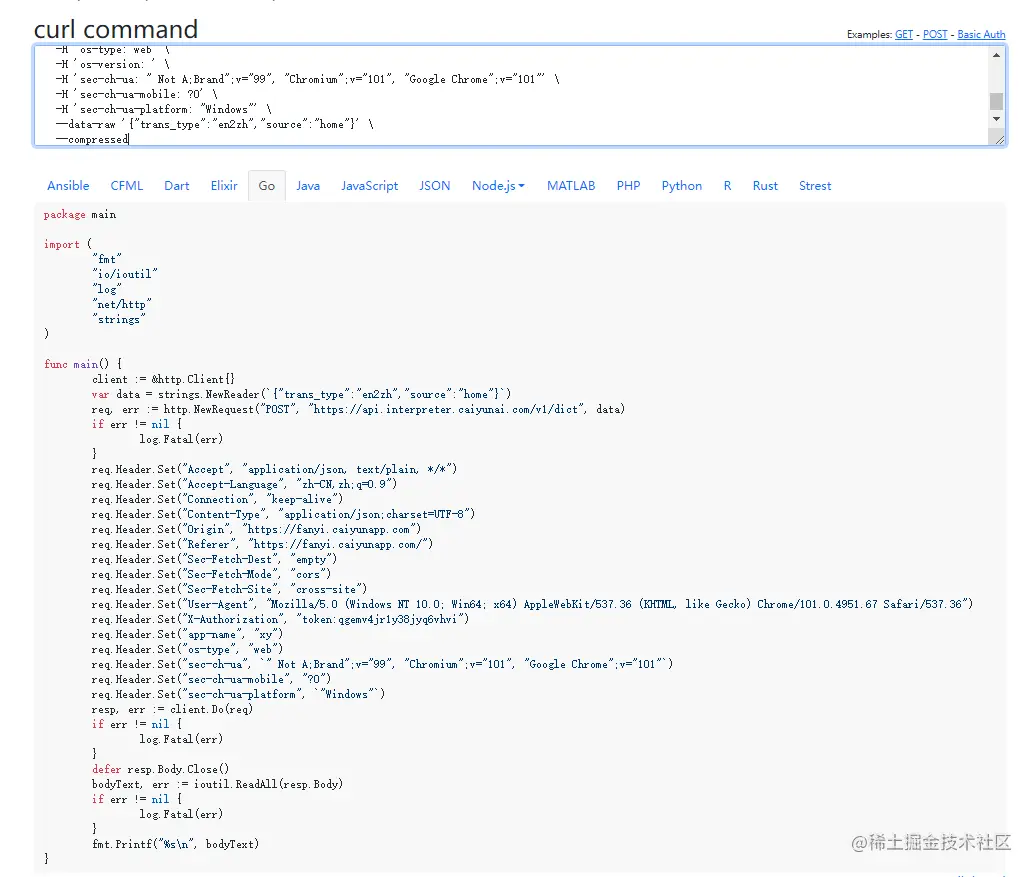Click the 'defer resp.Body.Close()' line
1036x877 pixels.
point(161,769)
